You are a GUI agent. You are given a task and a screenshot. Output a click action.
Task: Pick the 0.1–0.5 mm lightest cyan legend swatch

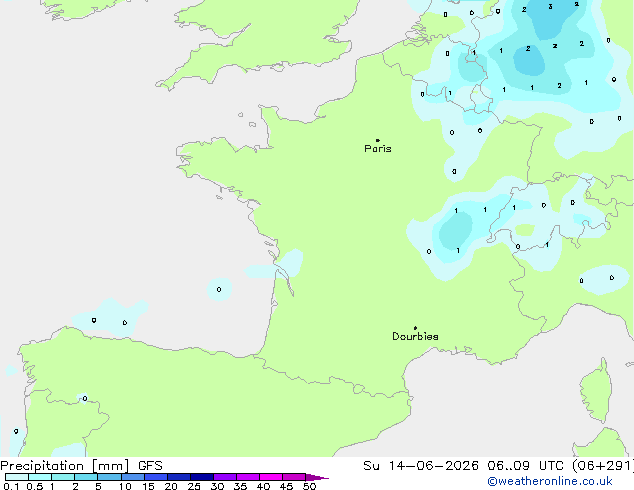coord(17,477)
